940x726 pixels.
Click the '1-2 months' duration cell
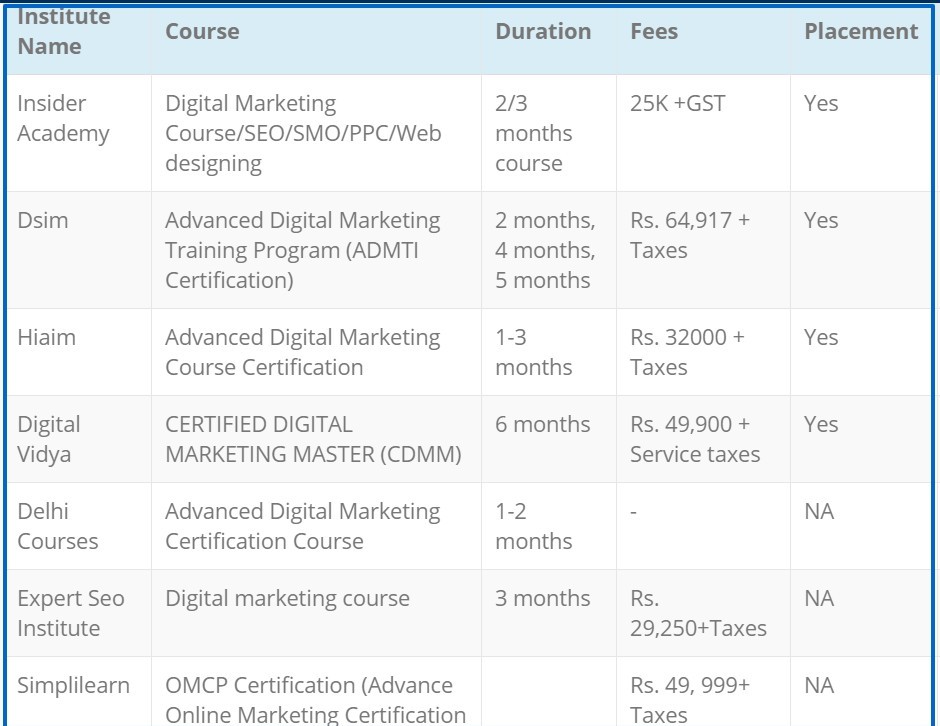coord(549,526)
